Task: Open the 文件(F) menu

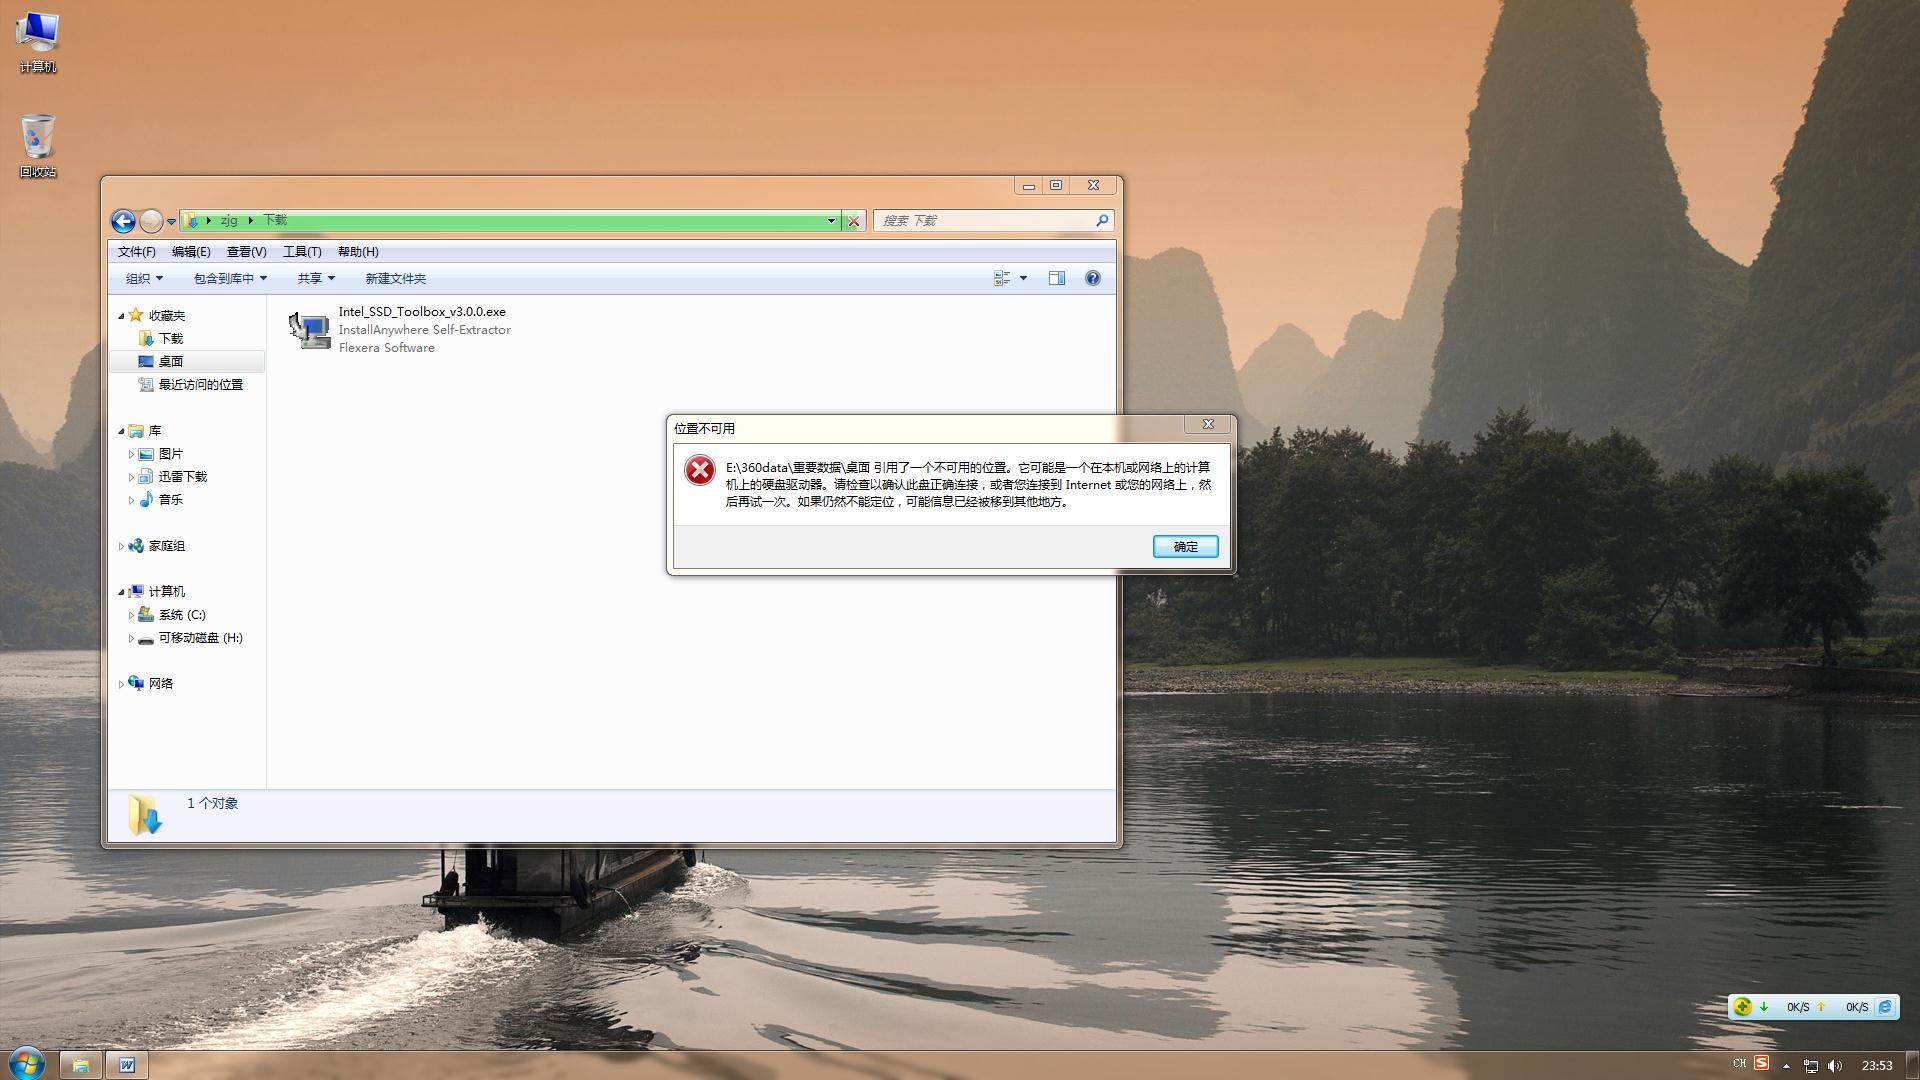Action: click(x=136, y=252)
